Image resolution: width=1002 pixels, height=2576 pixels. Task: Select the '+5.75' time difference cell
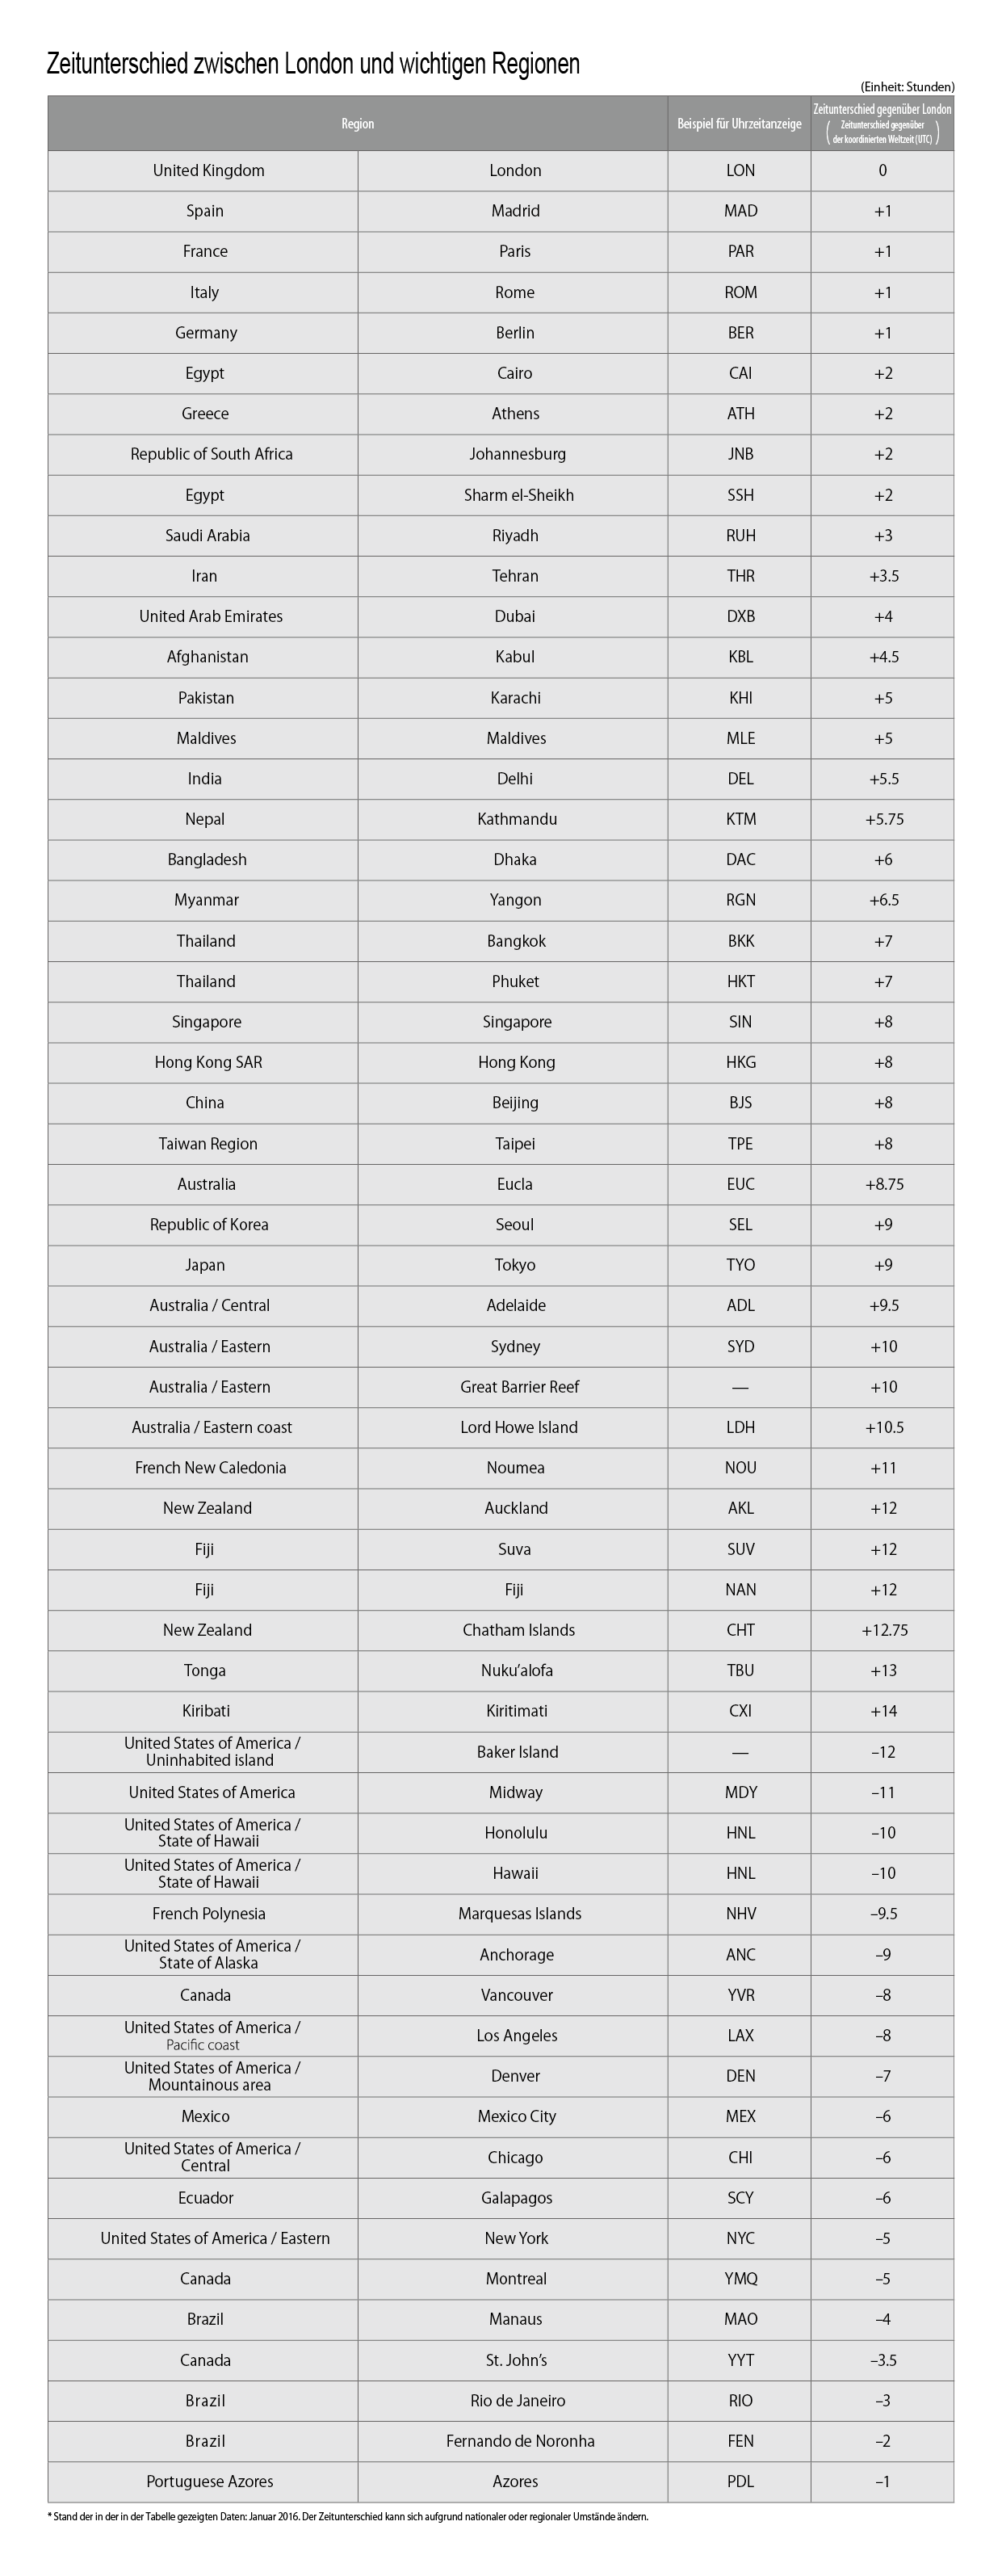[883, 819]
